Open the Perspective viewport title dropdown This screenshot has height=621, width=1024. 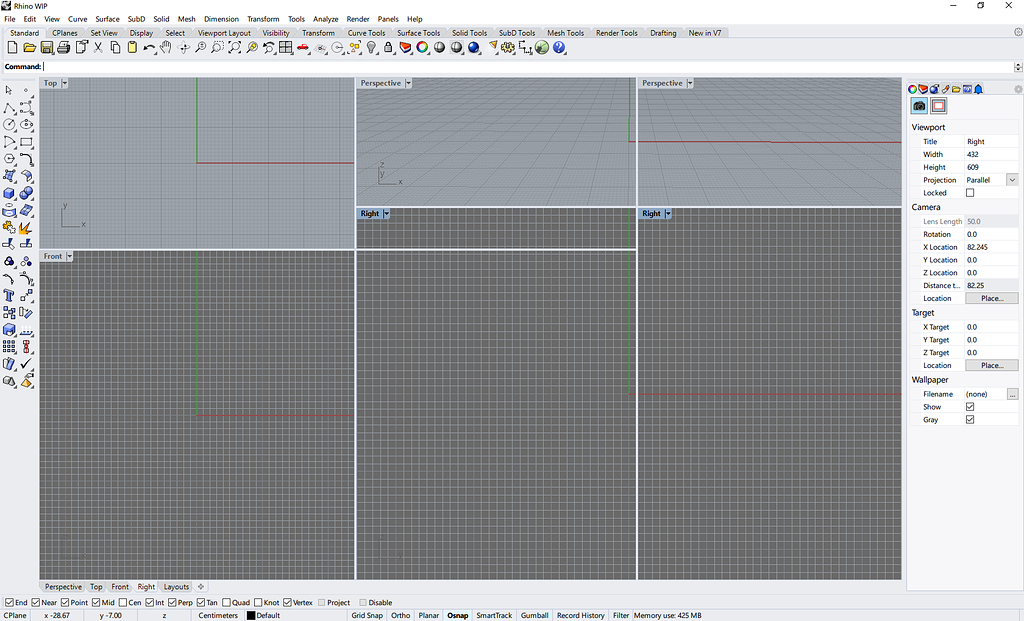[x=407, y=83]
